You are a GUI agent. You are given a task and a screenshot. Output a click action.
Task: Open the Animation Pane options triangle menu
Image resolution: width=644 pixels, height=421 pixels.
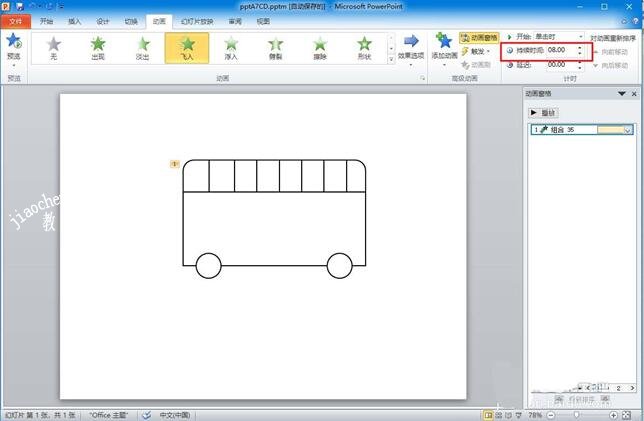[622, 94]
